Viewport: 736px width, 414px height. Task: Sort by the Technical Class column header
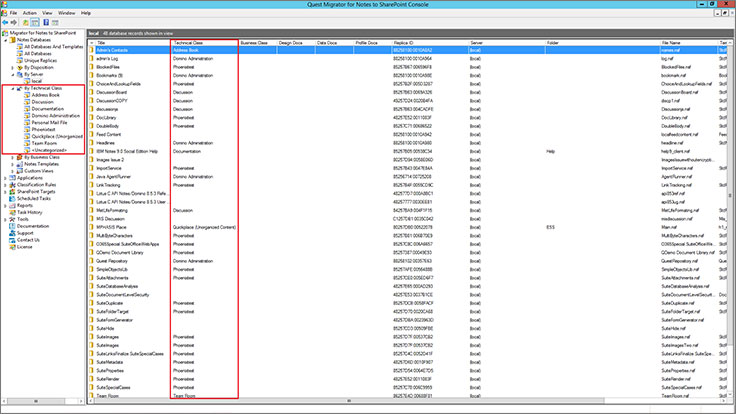205,43
